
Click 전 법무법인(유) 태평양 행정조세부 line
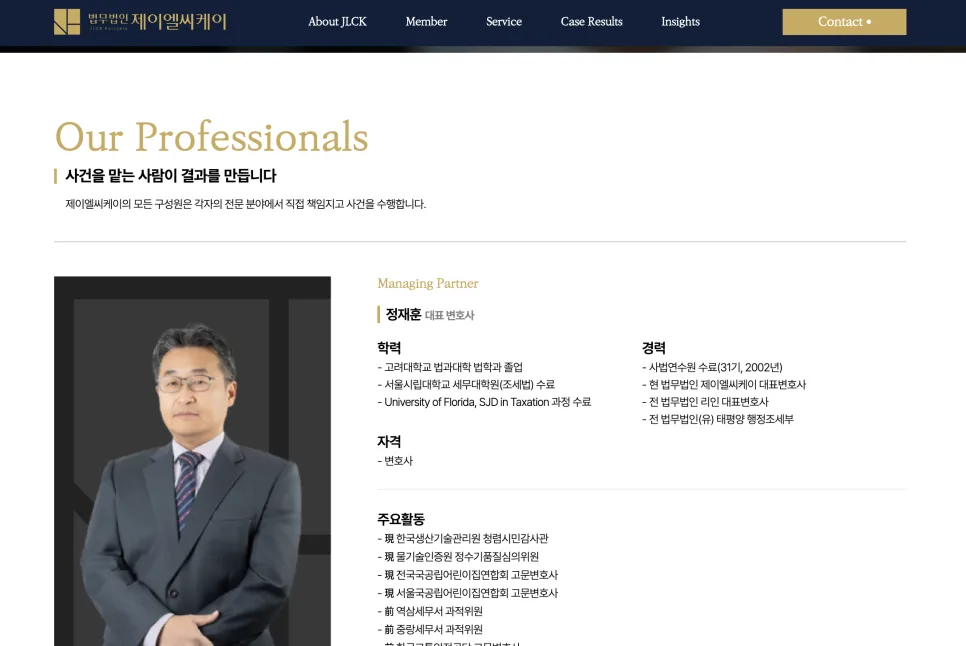click(x=718, y=419)
